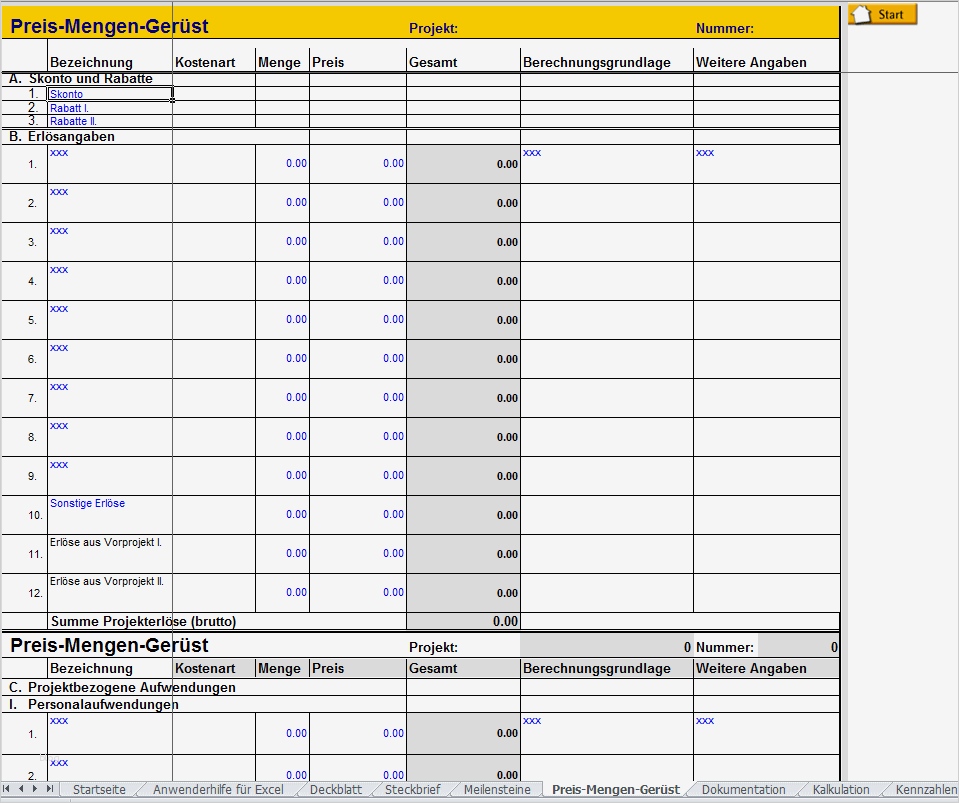Click the Projekt: label in yellow header
959x803 pixels.
[x=433, y=28]
